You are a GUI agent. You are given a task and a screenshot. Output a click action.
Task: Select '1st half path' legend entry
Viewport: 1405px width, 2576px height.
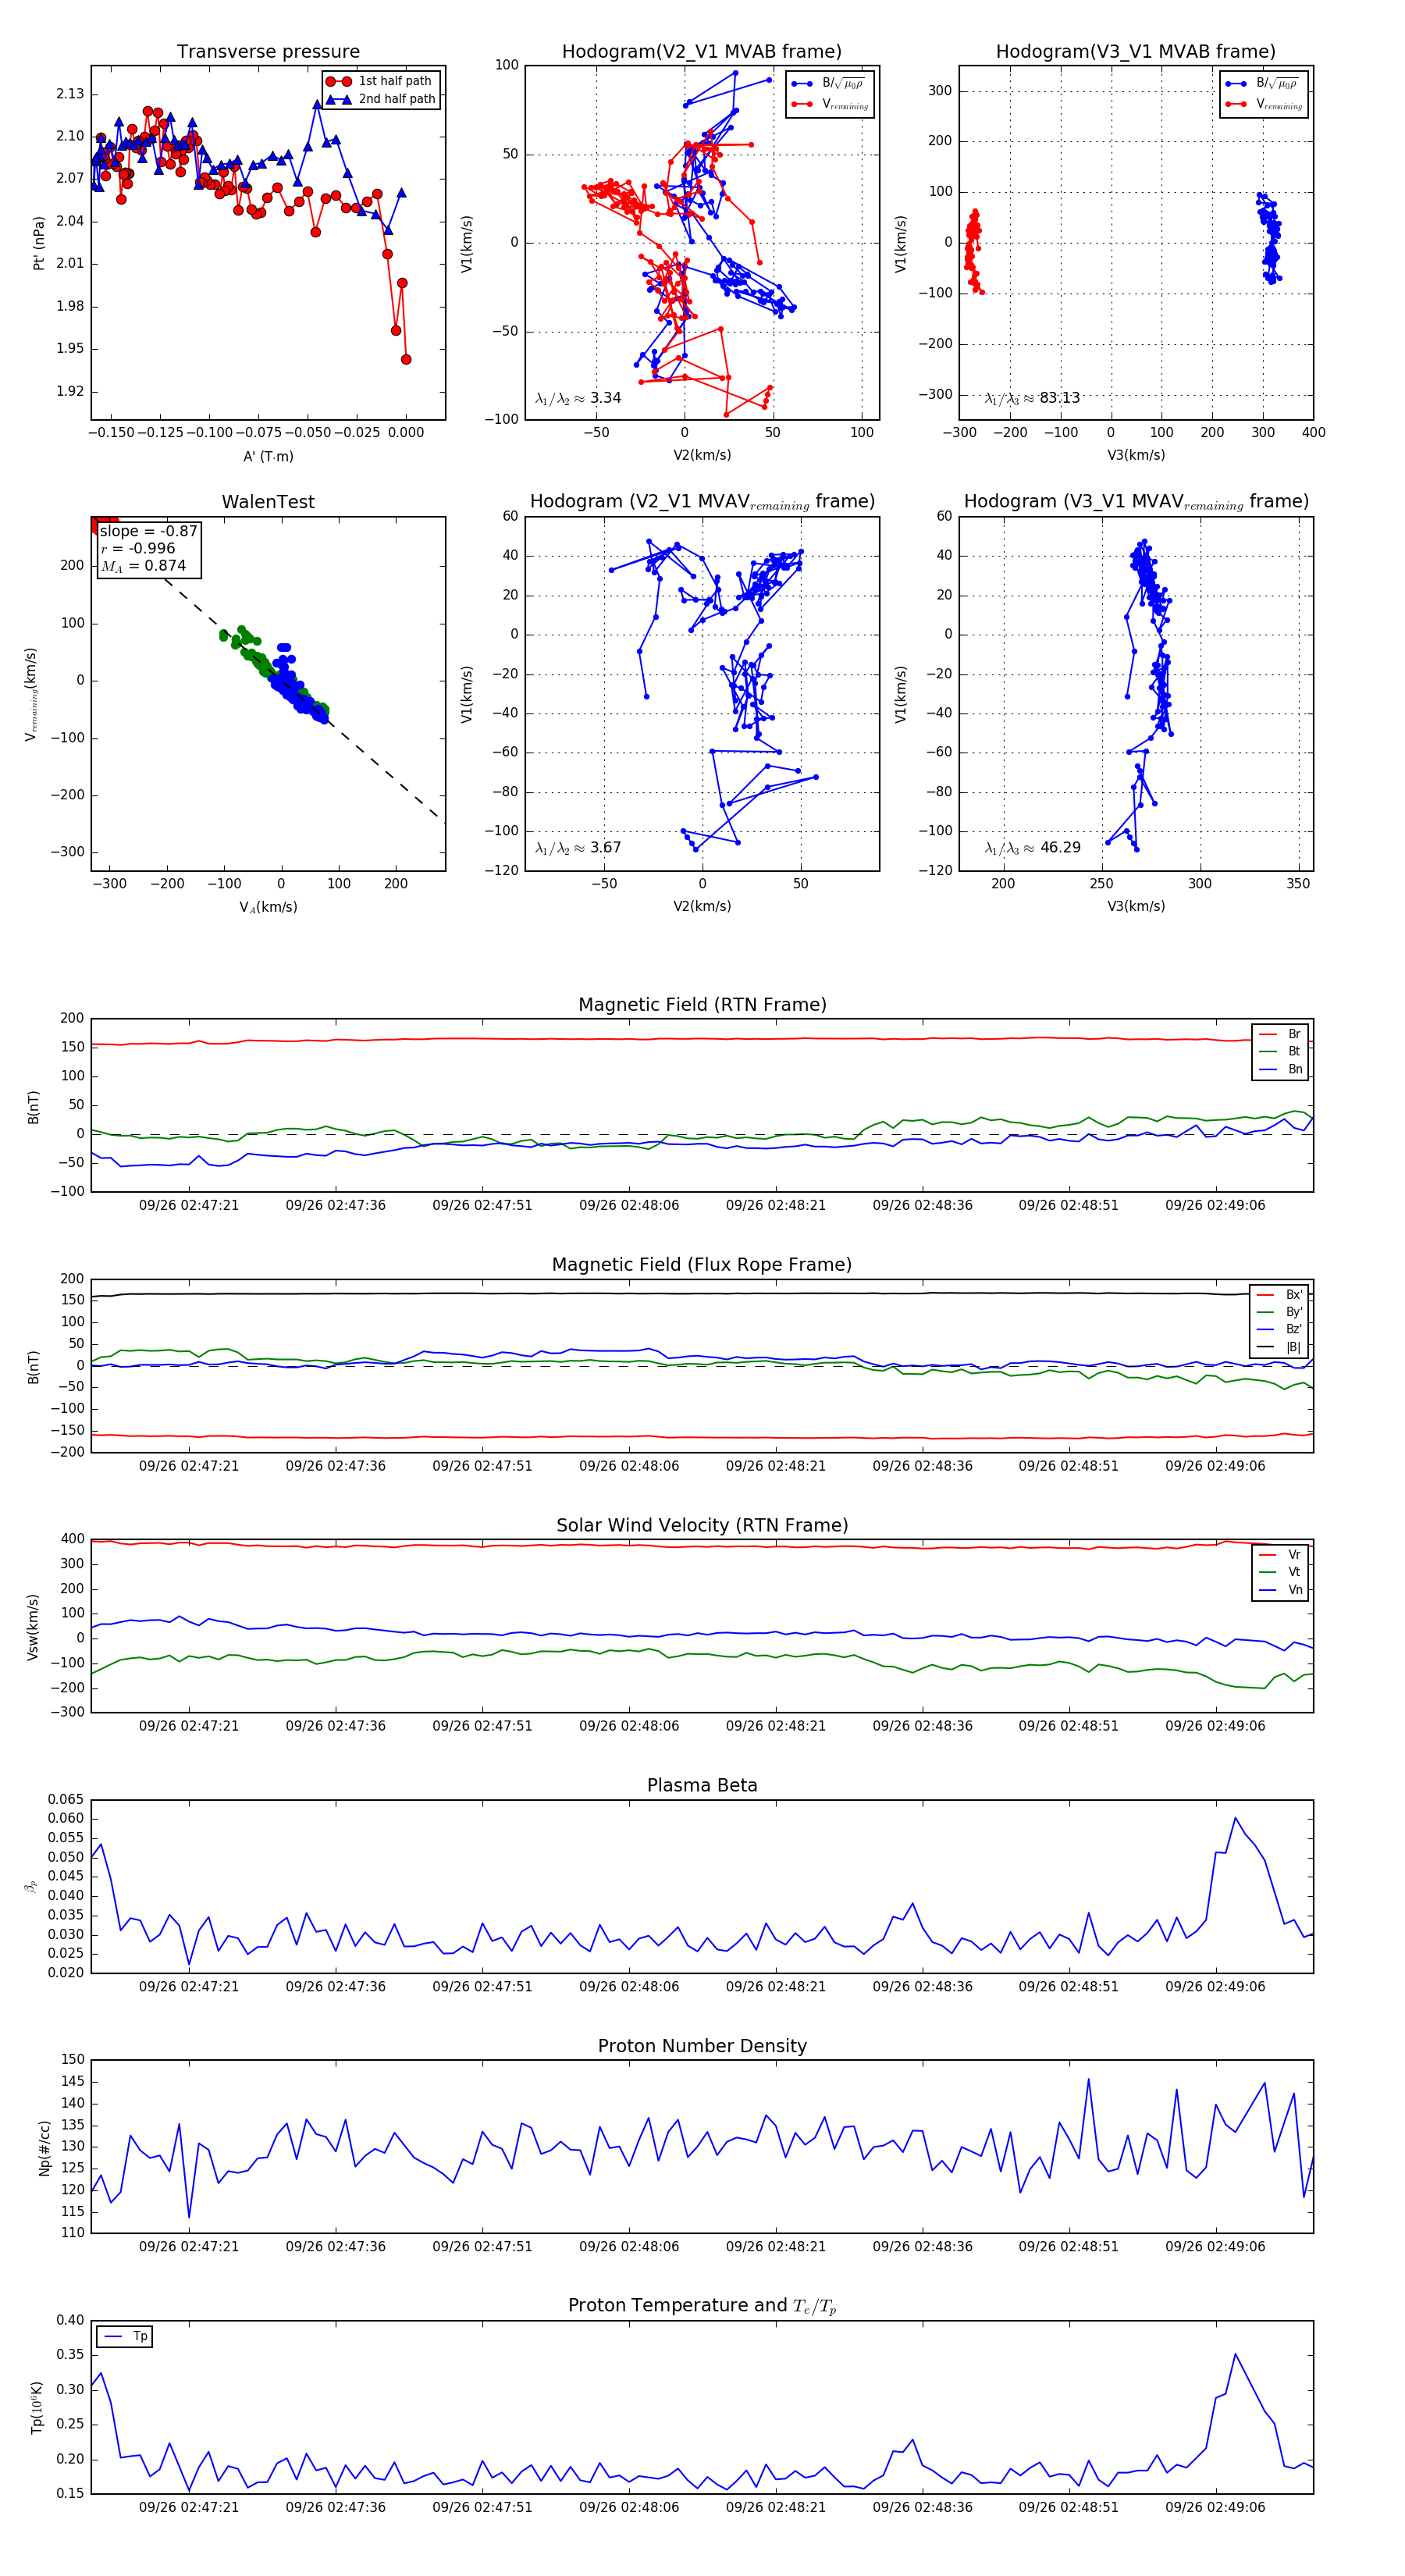pos(381,81)
